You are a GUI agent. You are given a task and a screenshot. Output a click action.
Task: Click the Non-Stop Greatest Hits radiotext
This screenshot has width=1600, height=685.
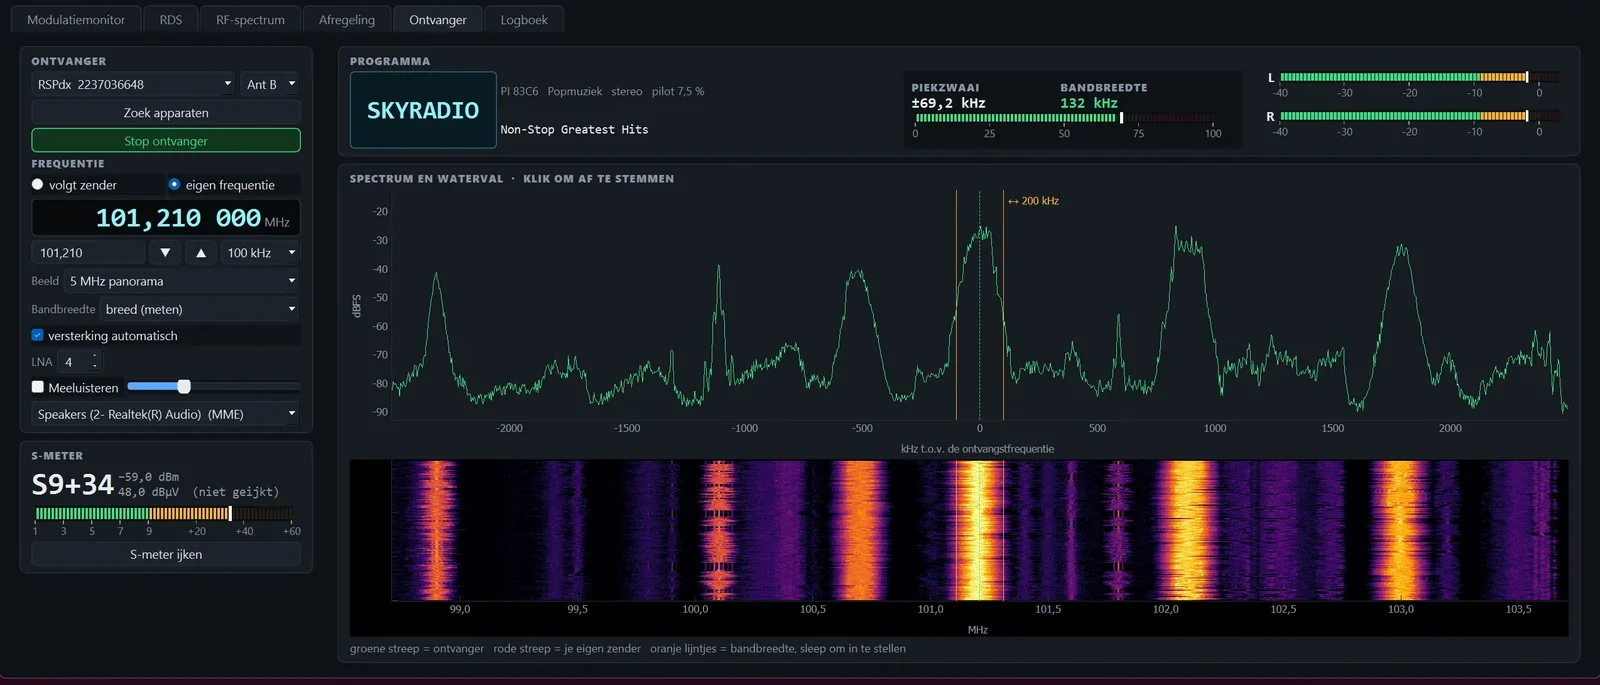574,129
